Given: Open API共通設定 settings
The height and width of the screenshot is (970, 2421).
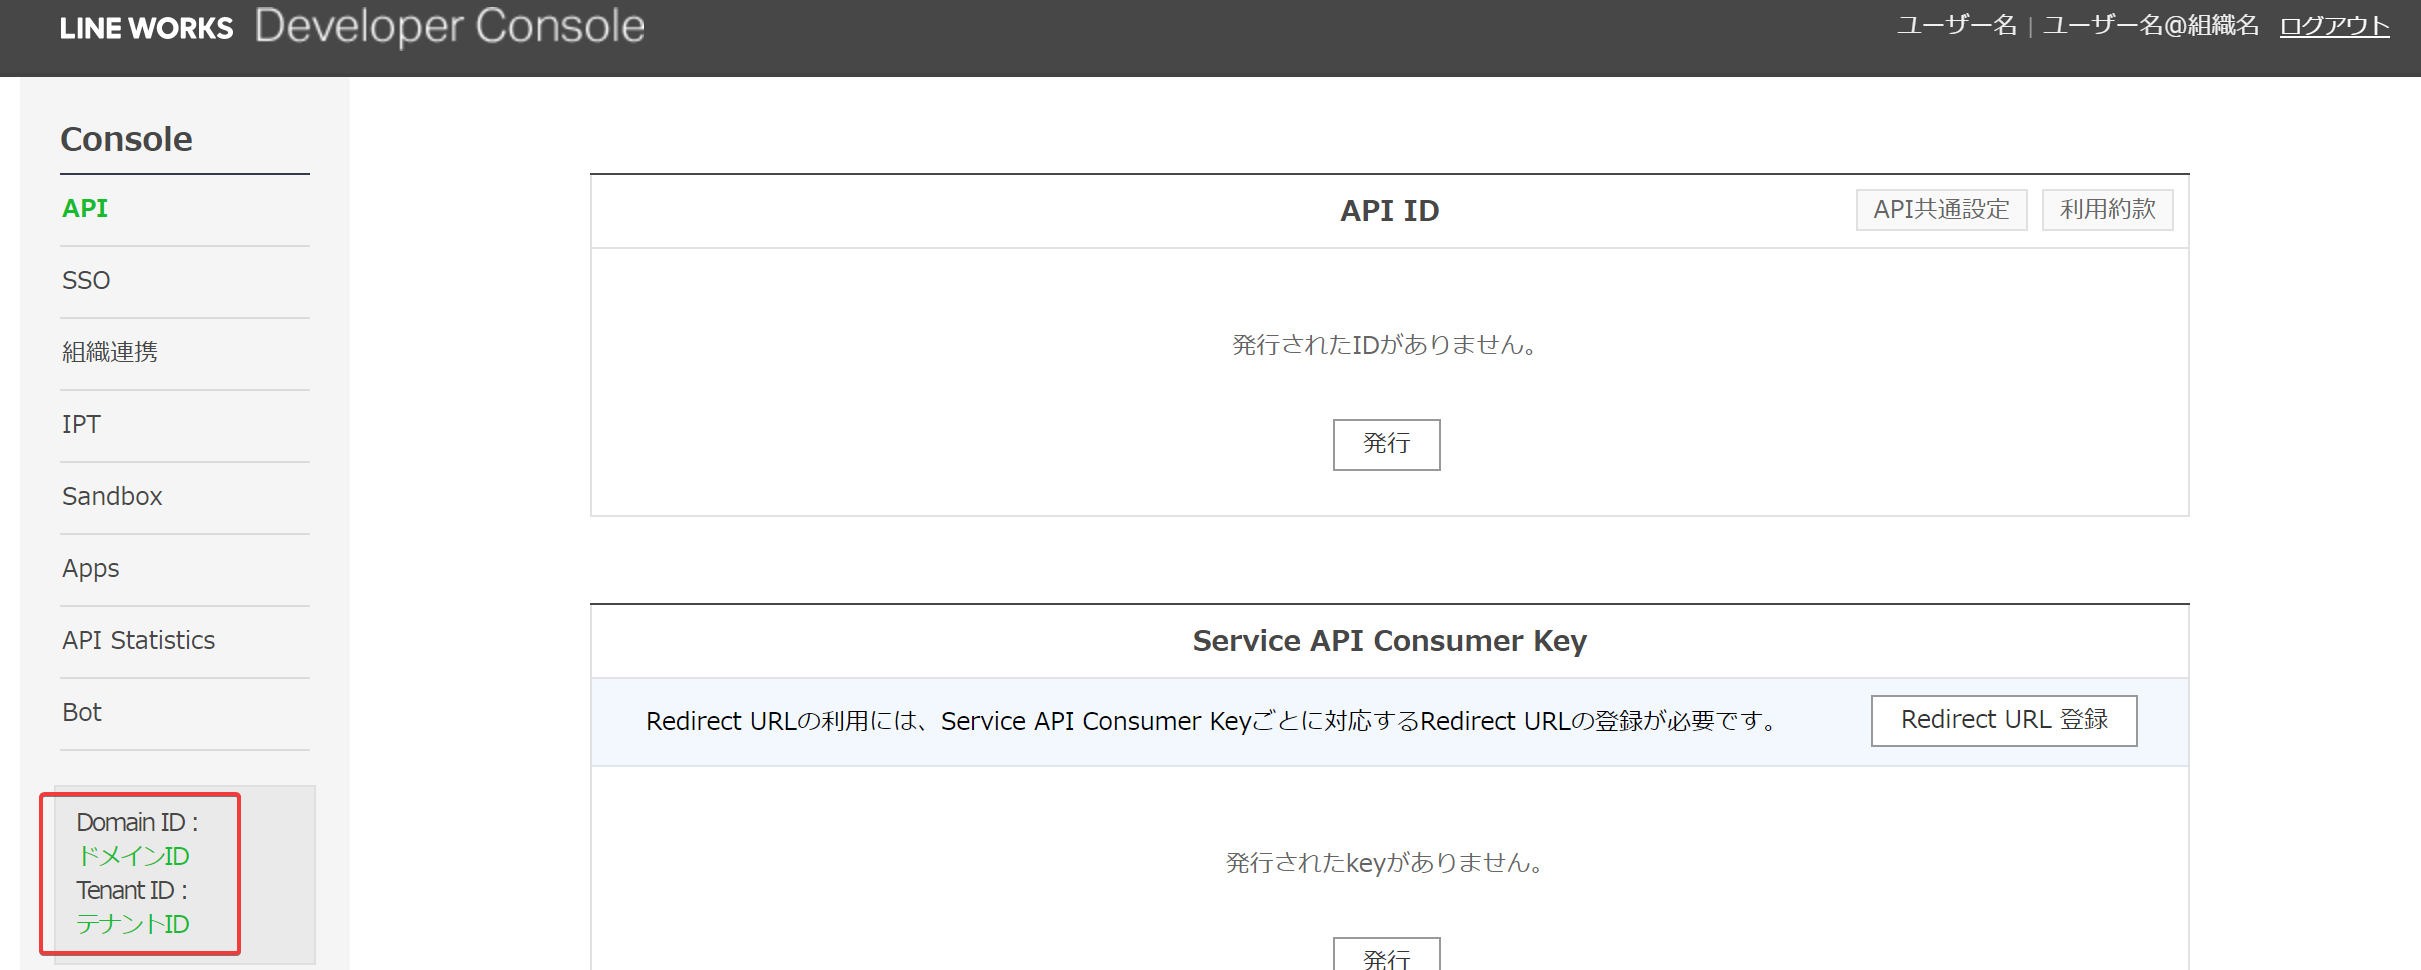Looking at the screenshot, I should pos(1941,210).
